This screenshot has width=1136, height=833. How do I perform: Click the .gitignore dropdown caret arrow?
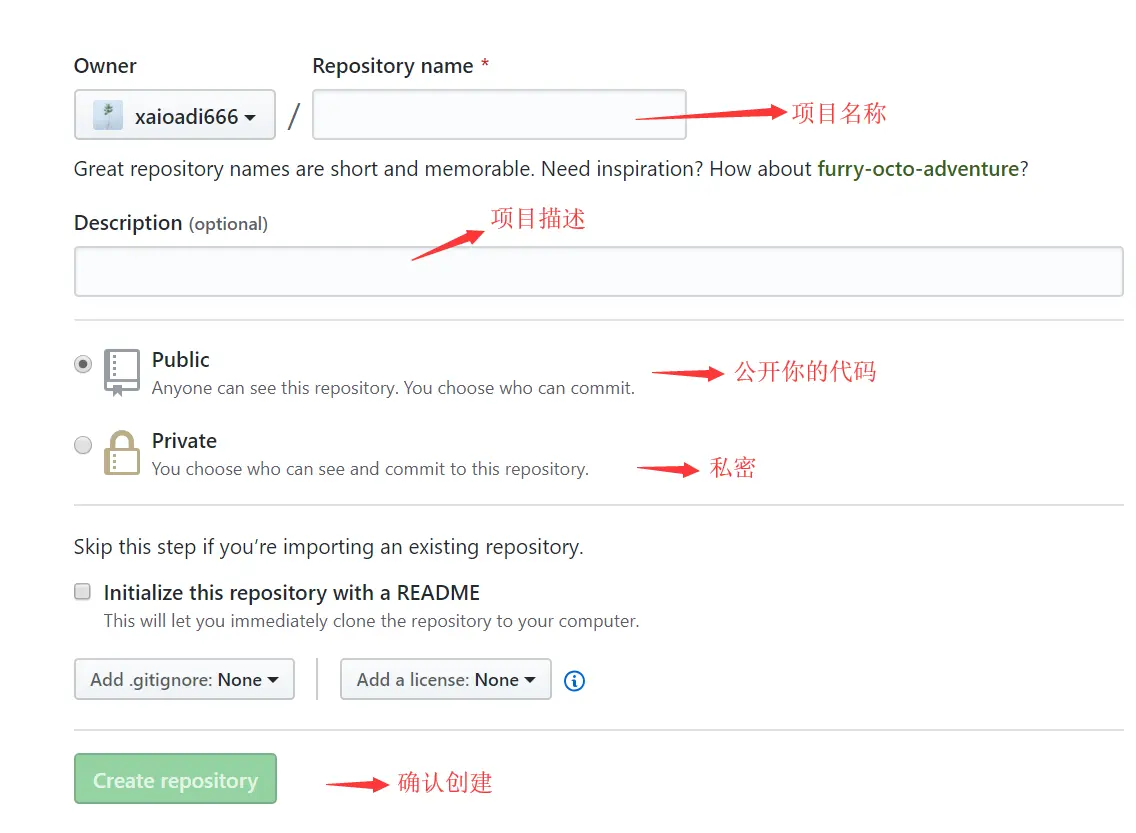click(272, 681)
